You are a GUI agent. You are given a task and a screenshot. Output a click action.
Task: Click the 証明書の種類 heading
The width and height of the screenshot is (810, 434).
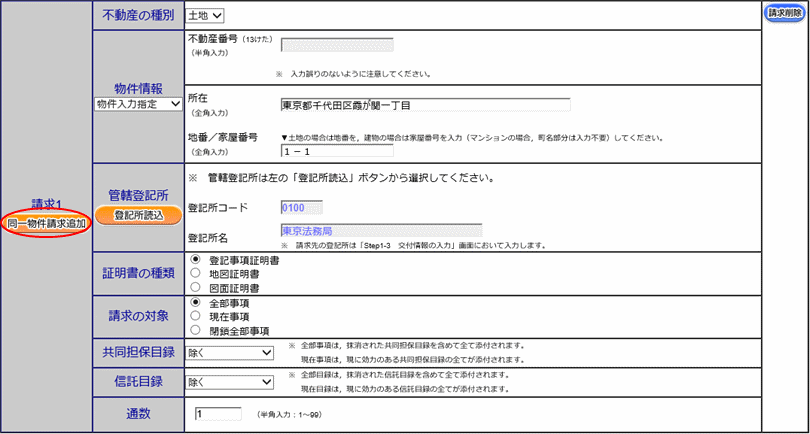click(x=138, y=273)
